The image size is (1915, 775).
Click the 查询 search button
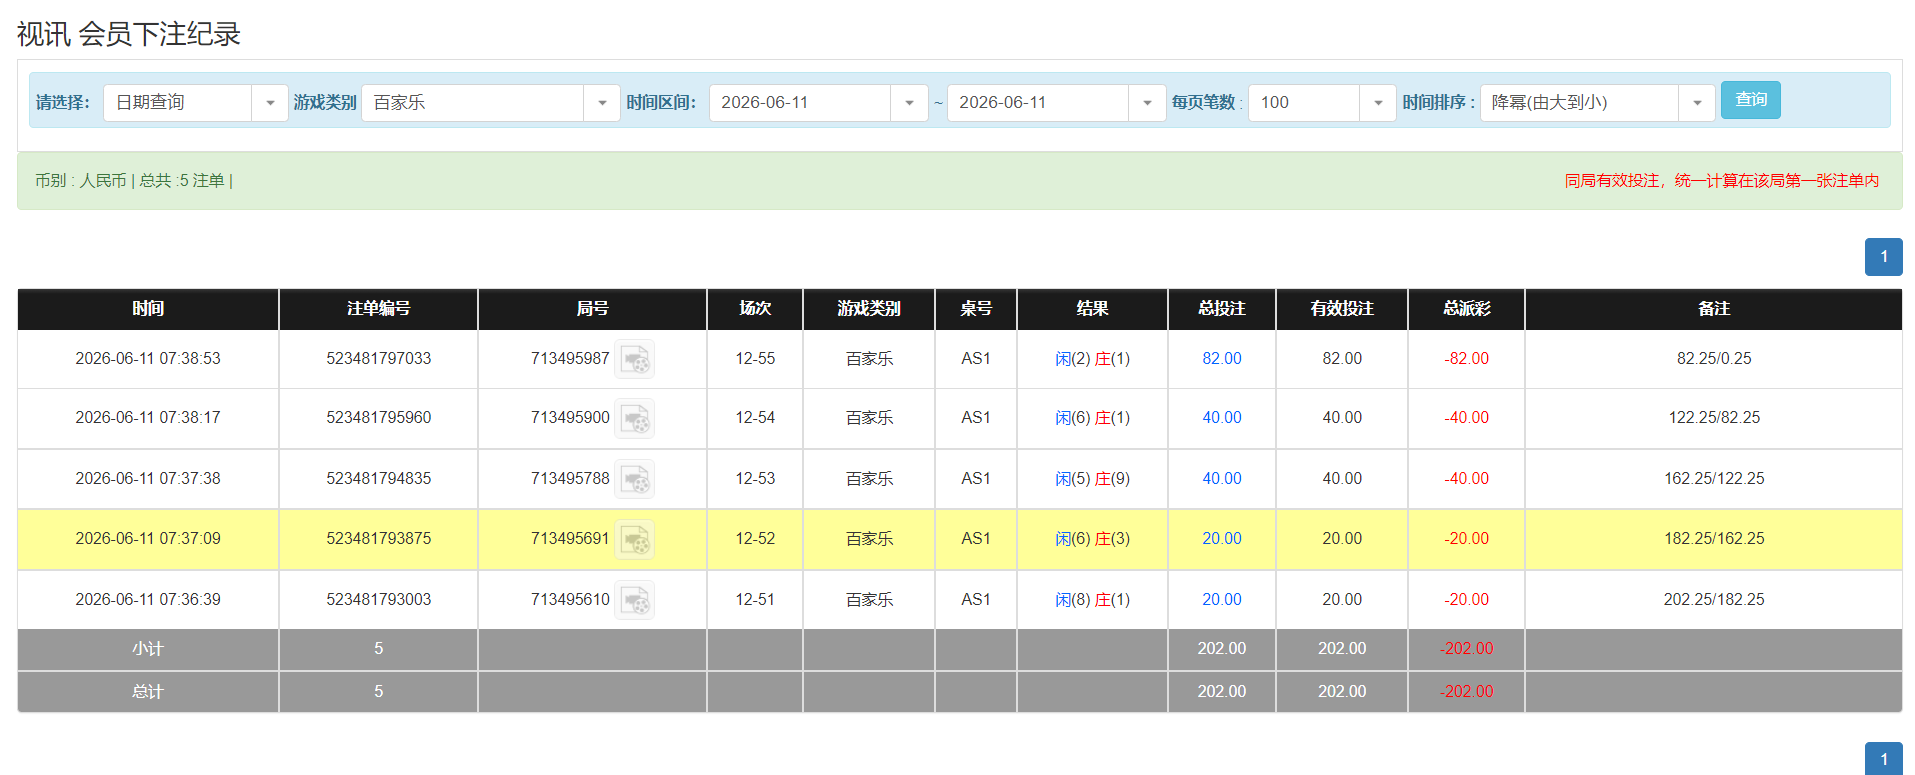tap(1751, 100)
